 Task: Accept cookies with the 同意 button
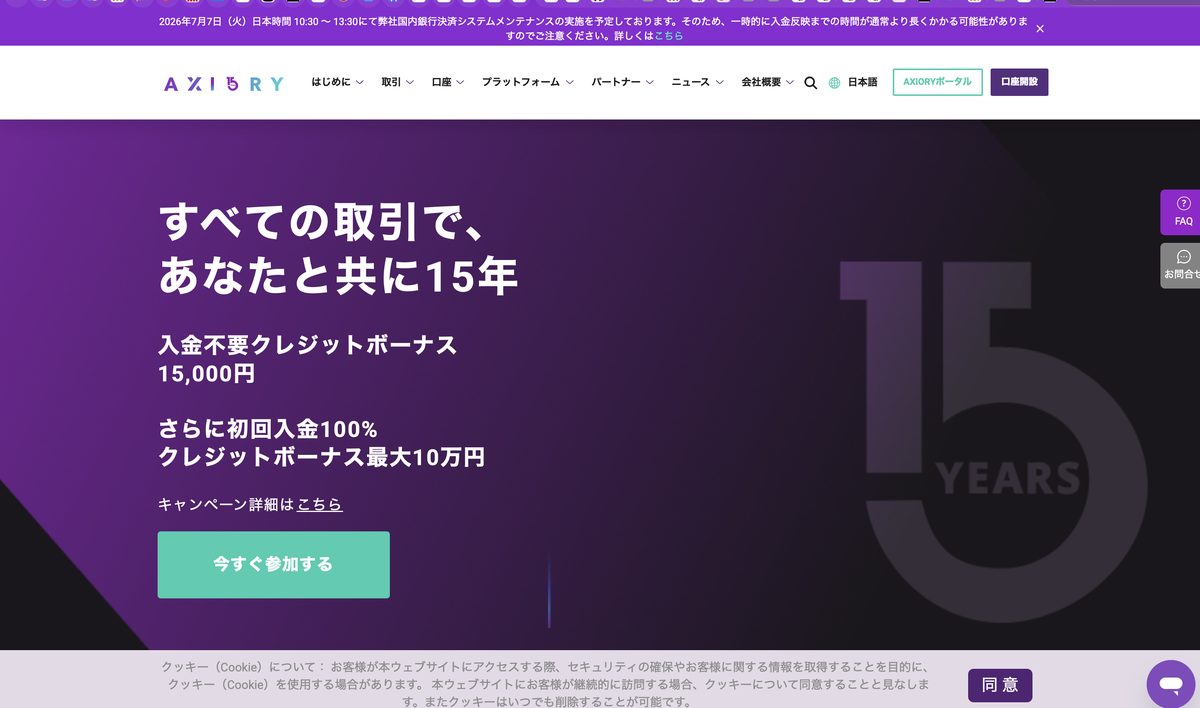[x=1000, y=685]
